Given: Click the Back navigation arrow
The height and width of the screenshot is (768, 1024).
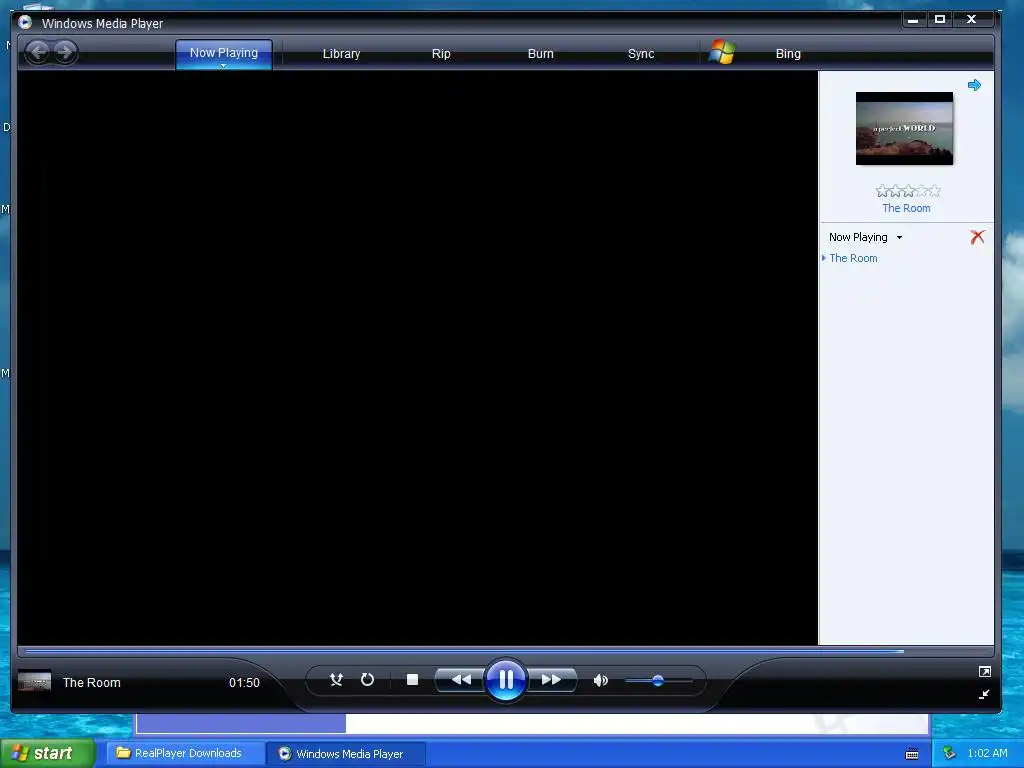Looking at the screenshot, I should click(38, 52).
